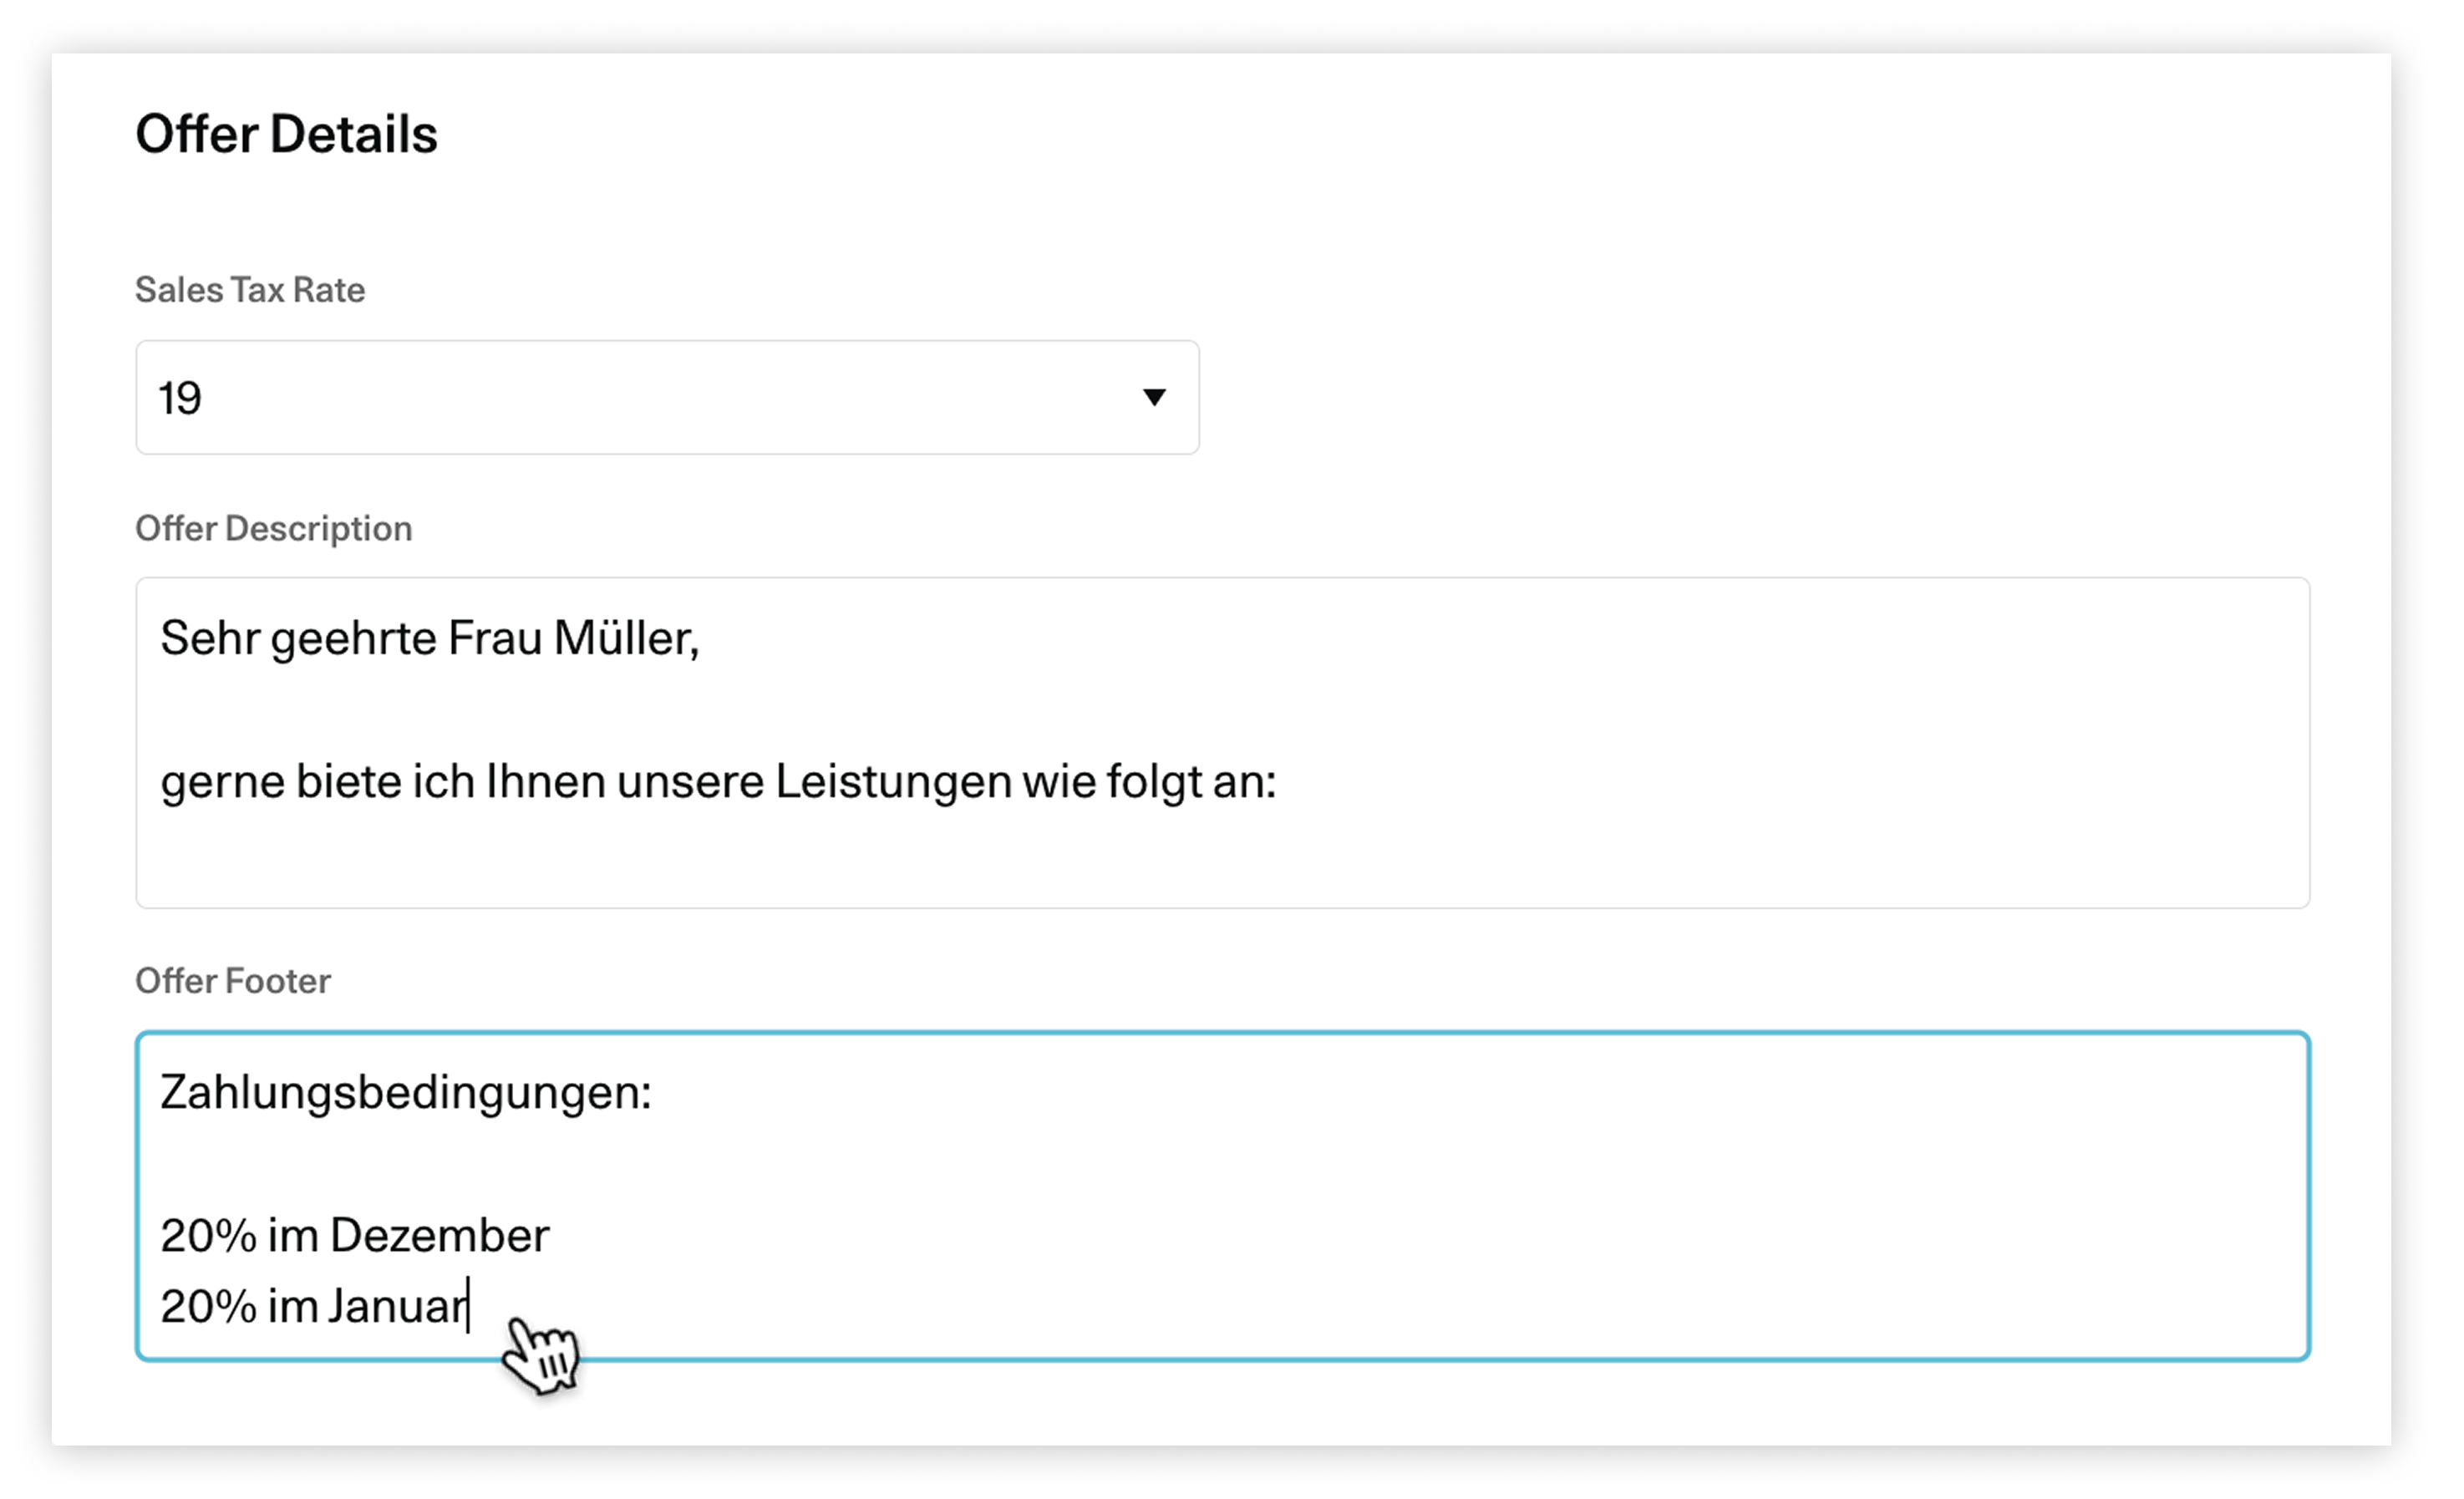Select the Offer Description label
Image resolution: width=2464 pixels, height=1499 pixels.
pyautogui.click(x=273, y=527)
